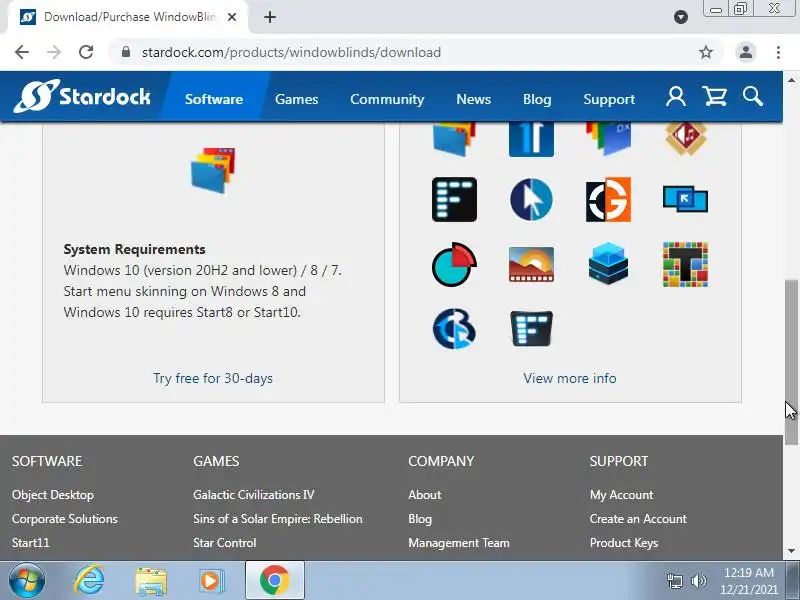Open Start11 footer link
Image resolution: width=800 pixels, height=600 pixels.
31,543
